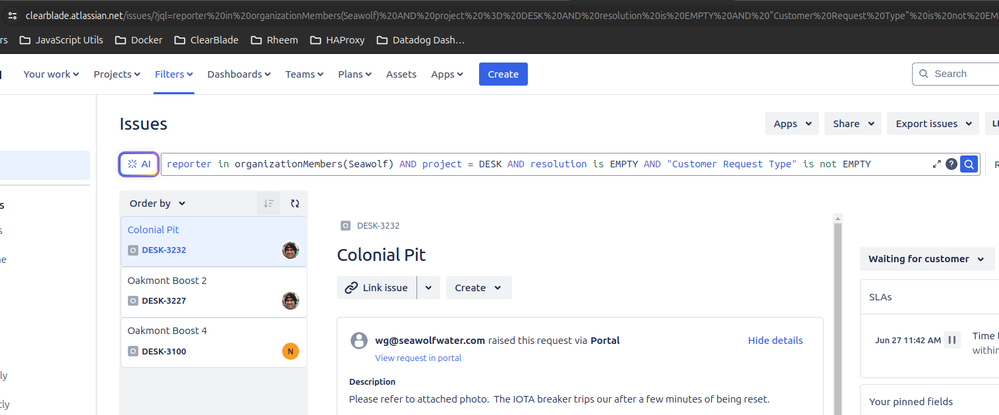This screenshot has height=415, width=999.
Task: Refresh the issue list results
Action: pos(294,203)
